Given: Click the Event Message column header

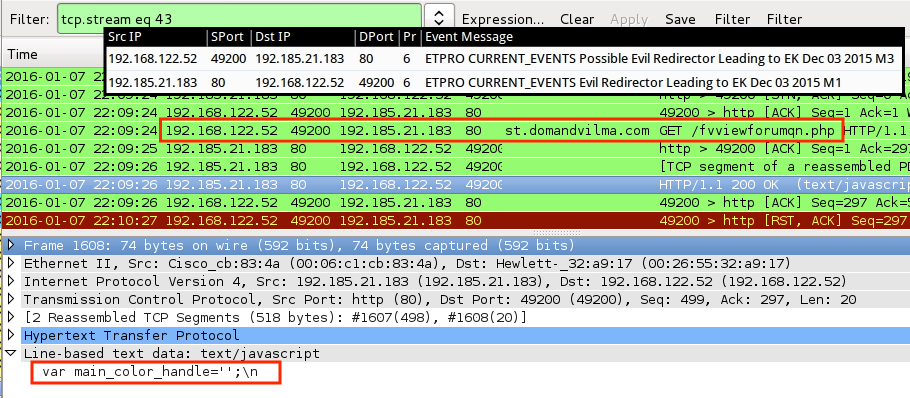Looking at the screenshot, I should tap(469, 37).
